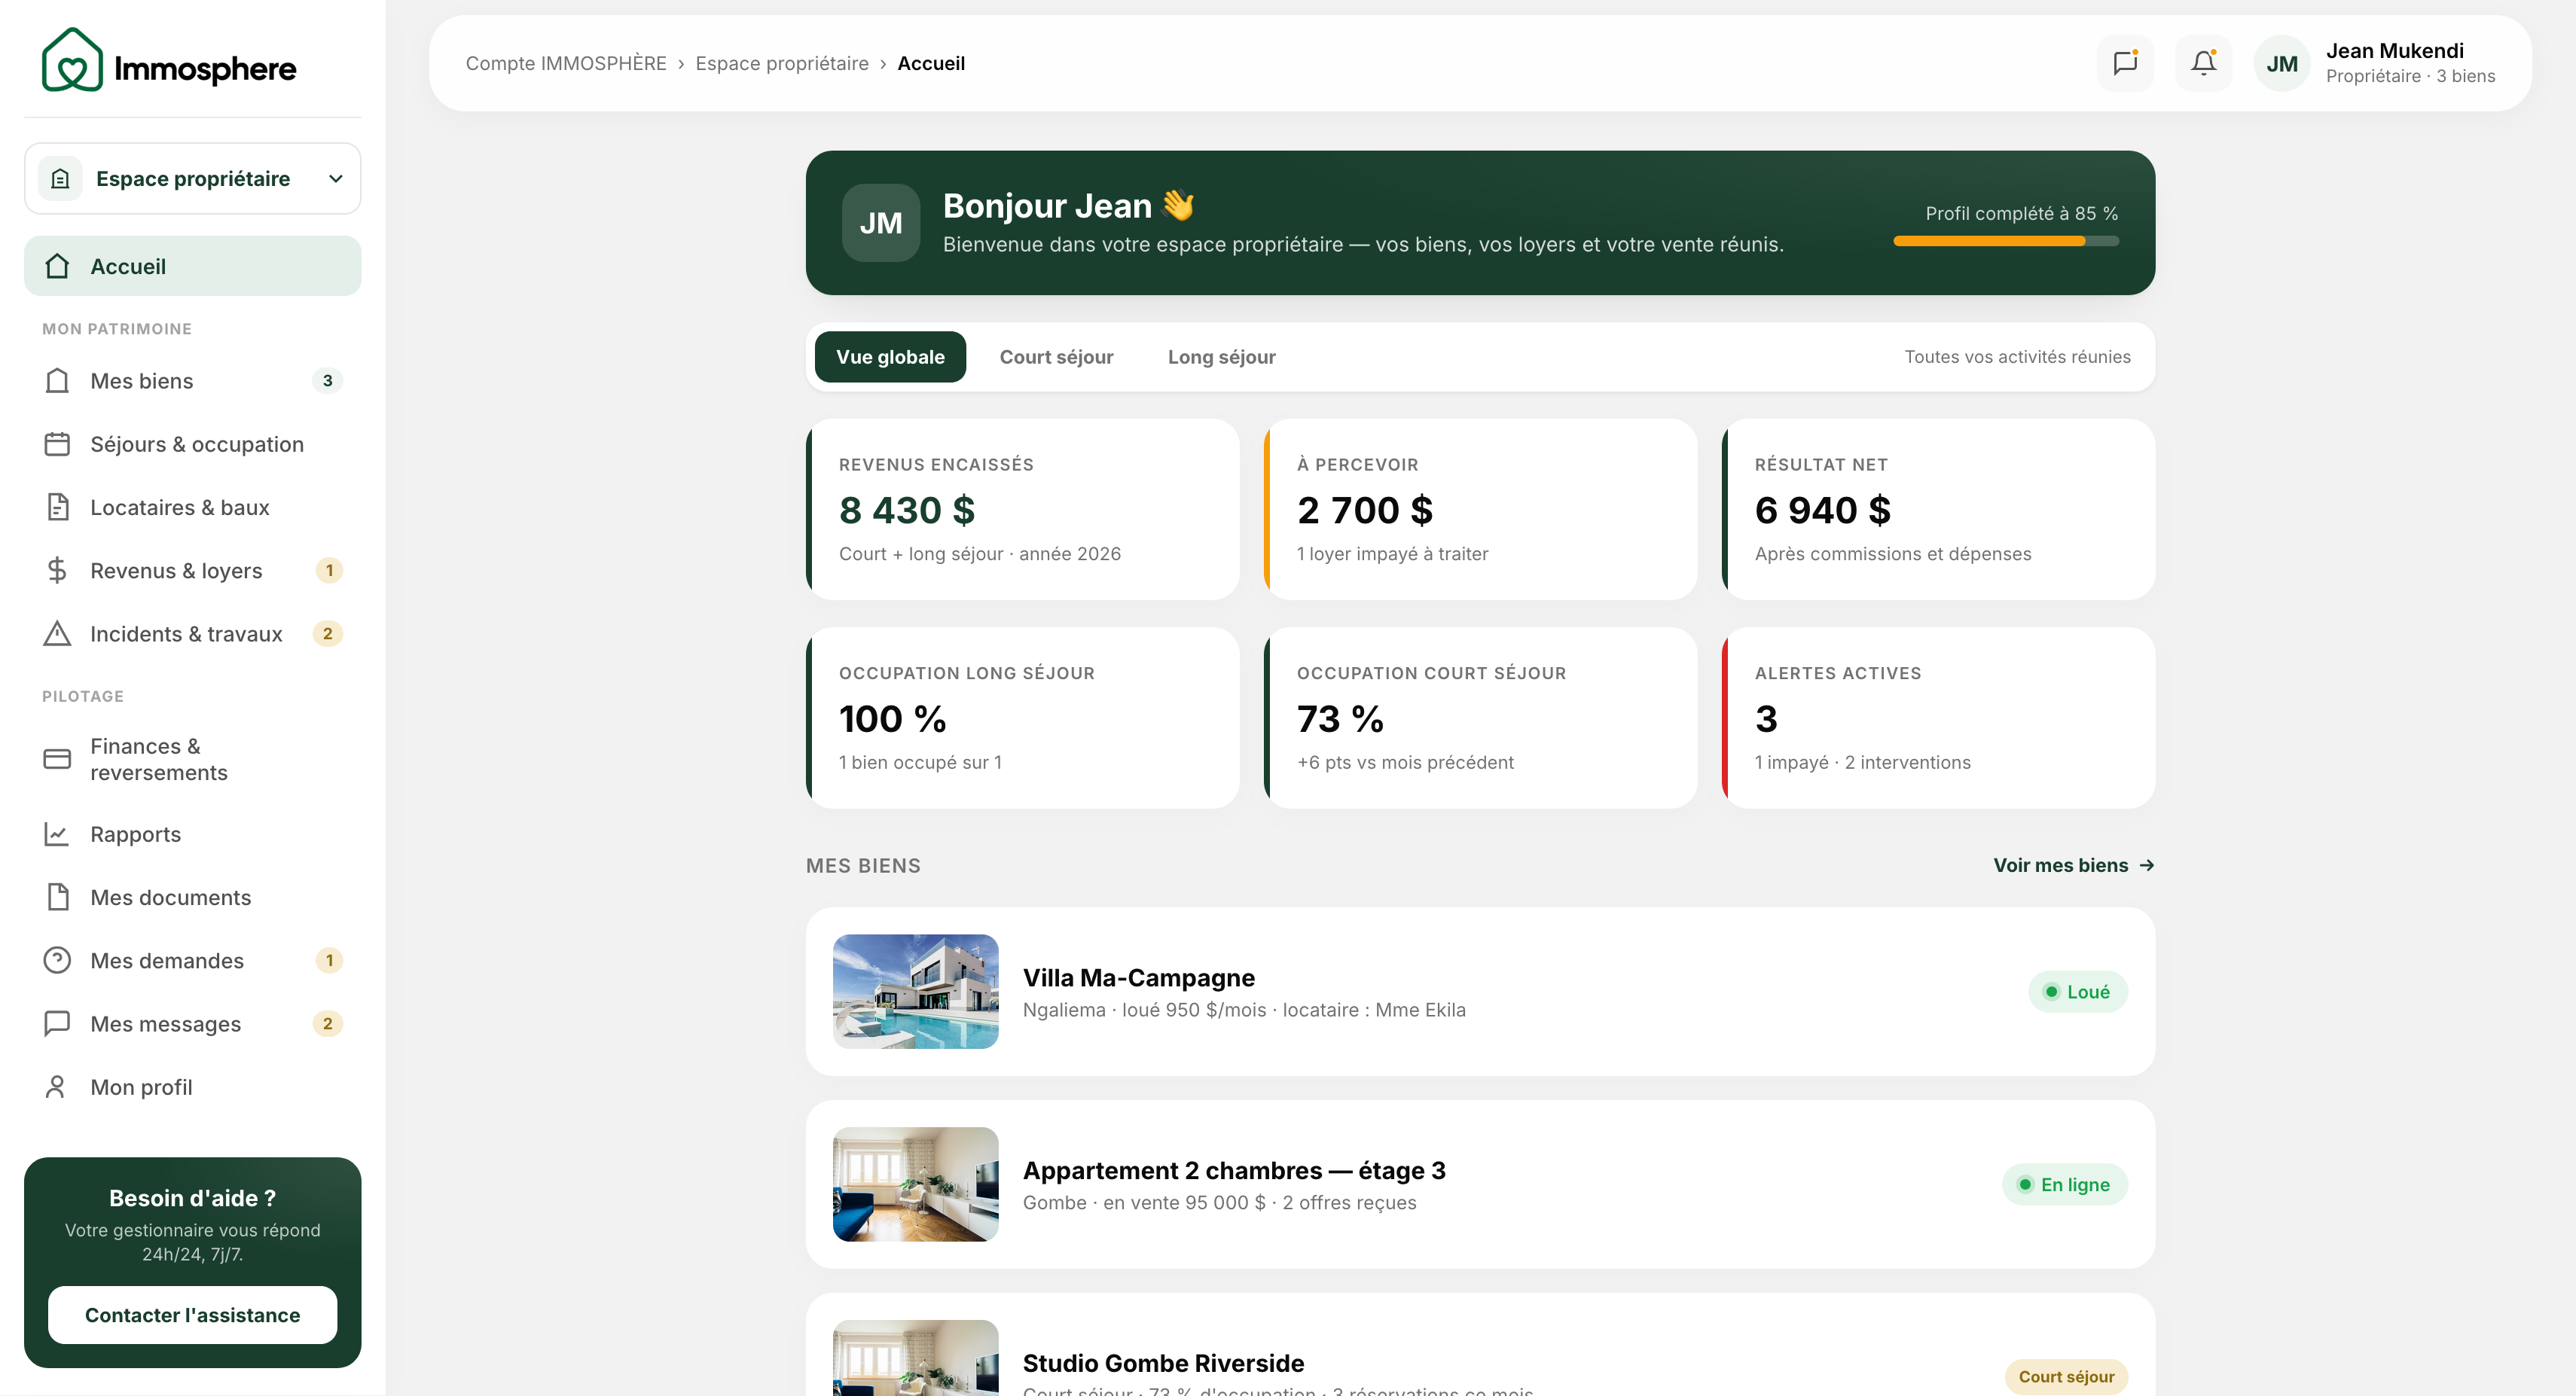
Task: Open Locataires & baux section
Action: (193, 507)
